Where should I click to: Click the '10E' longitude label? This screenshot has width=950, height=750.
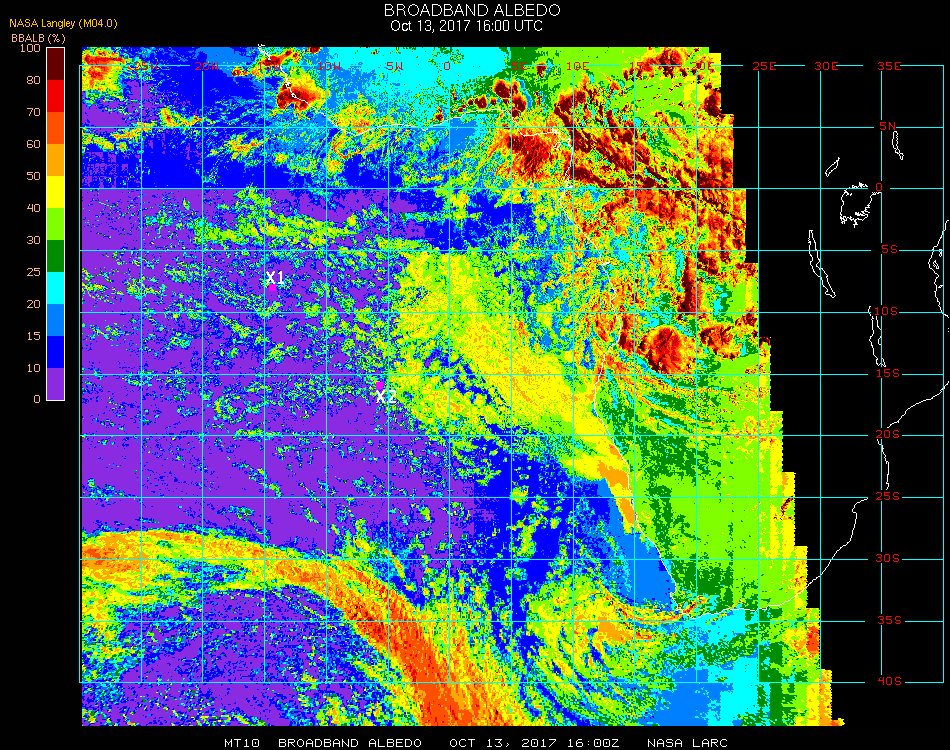tap(577, 66)
